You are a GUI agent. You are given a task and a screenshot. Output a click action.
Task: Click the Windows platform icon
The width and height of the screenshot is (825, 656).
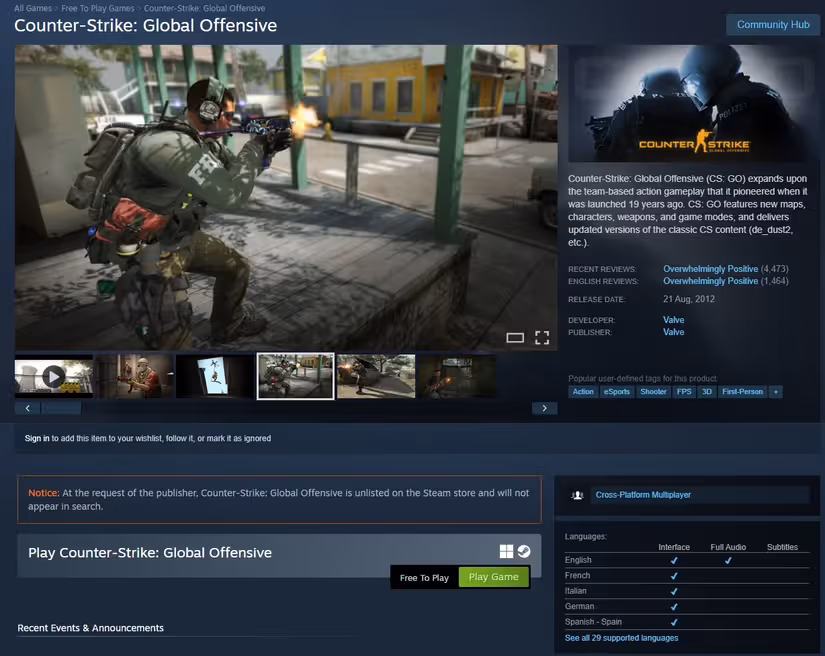[506, 551]
